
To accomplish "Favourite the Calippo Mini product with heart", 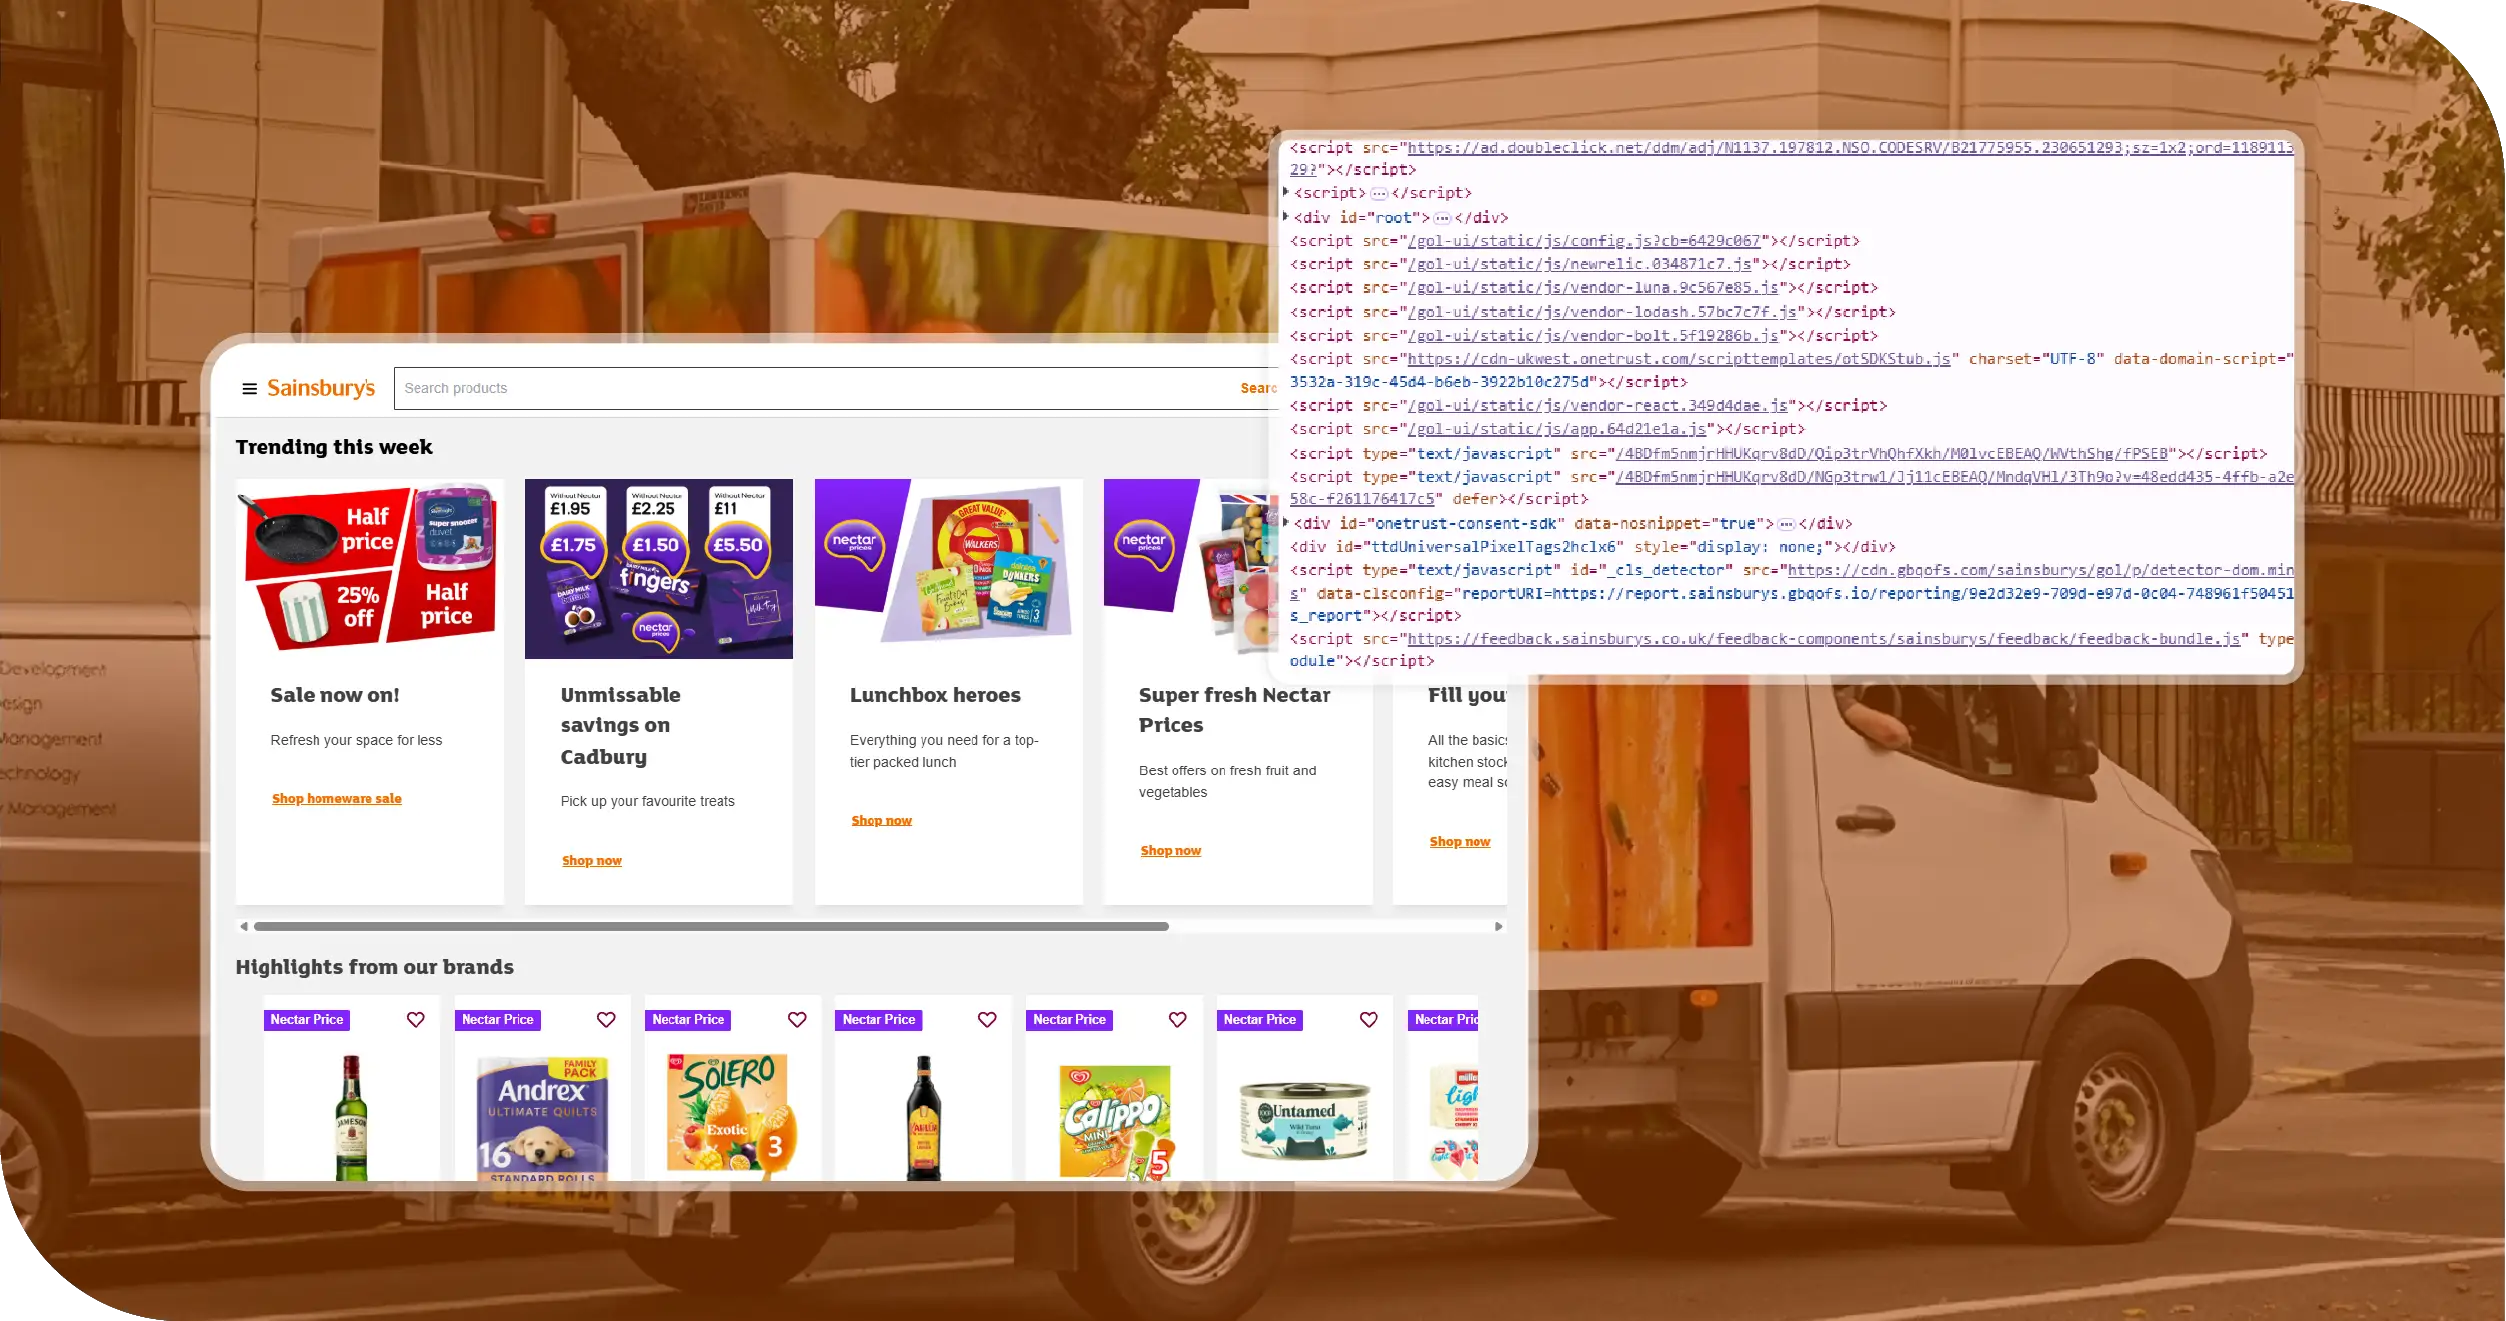I will click(x=1178, y=1019).
